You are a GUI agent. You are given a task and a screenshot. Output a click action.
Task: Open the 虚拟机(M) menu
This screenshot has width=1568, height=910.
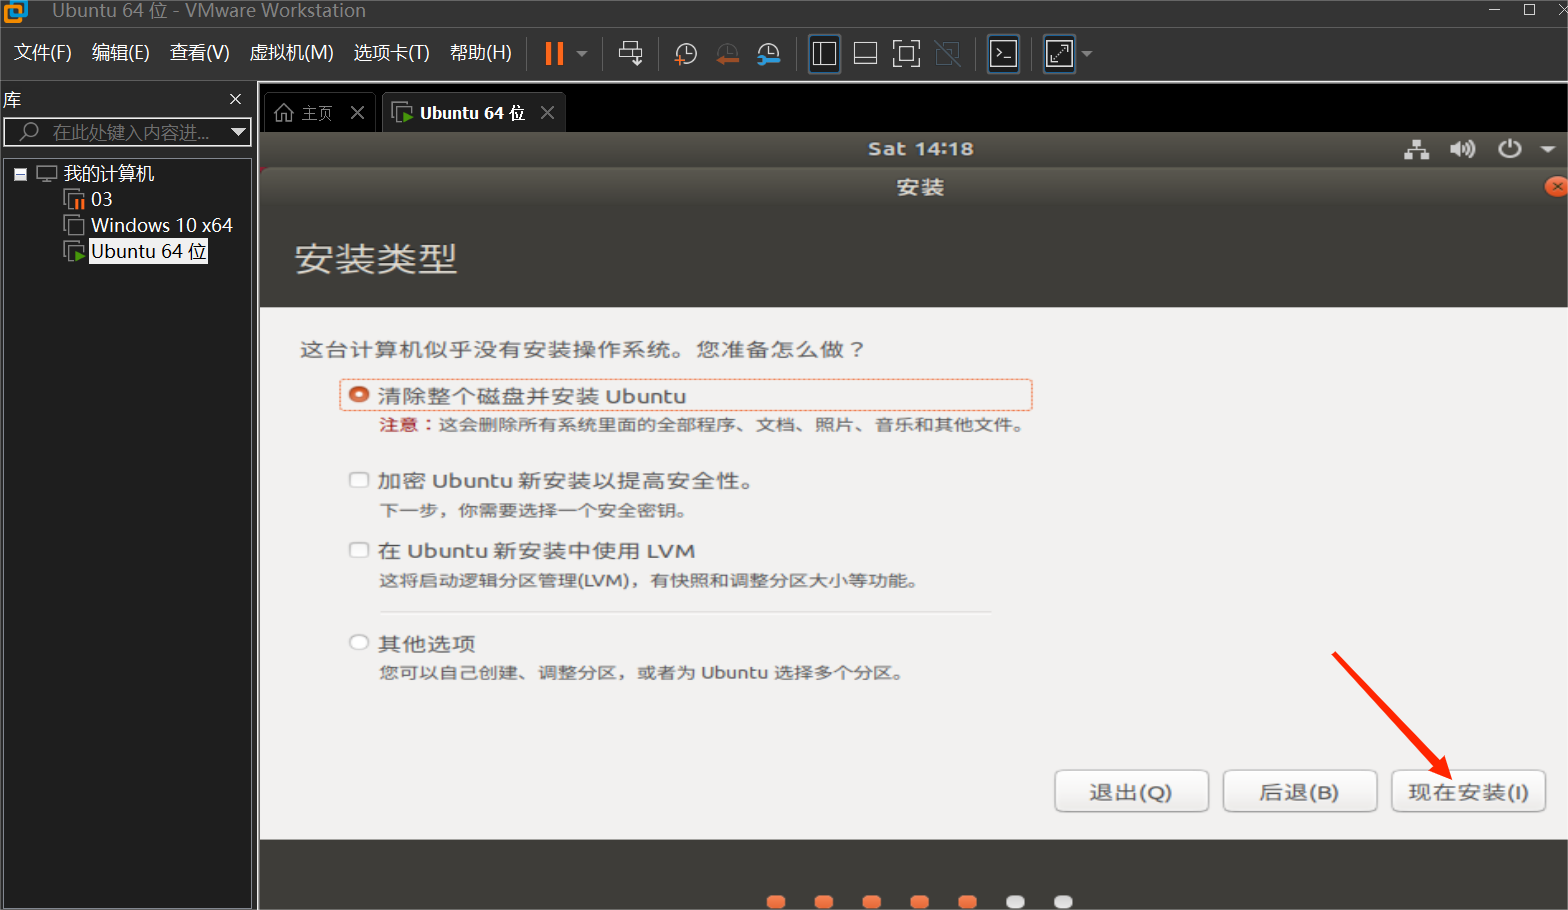click(291, 53)
